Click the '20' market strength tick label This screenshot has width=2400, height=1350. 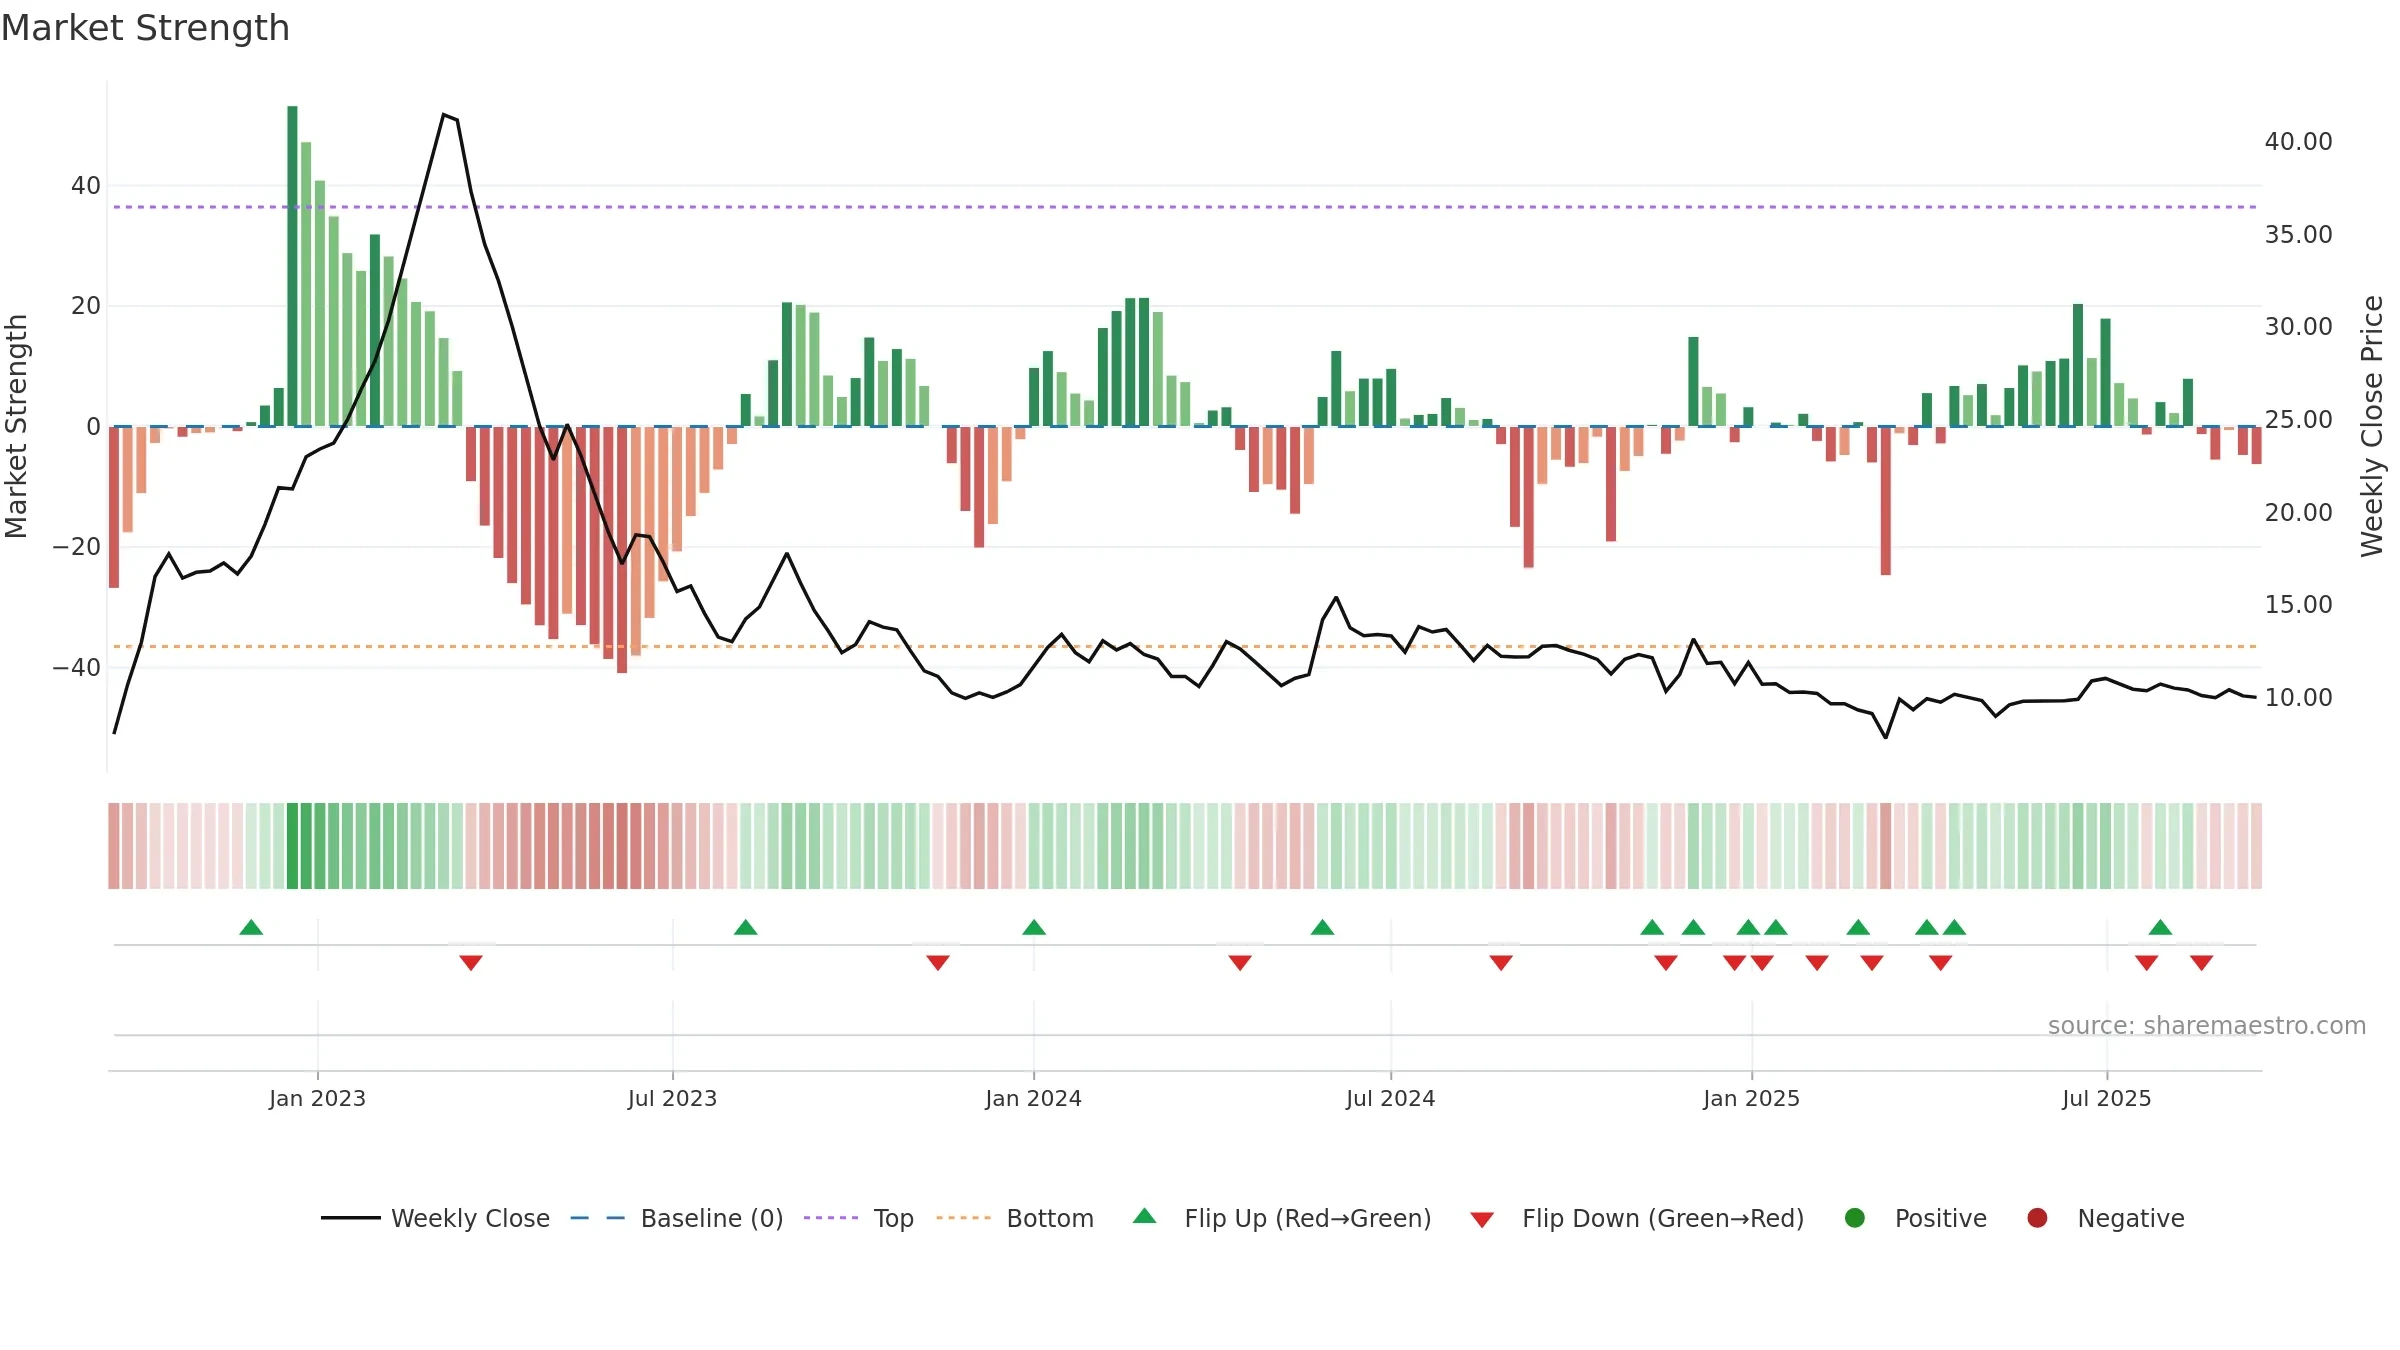click(x=86, y=306)
